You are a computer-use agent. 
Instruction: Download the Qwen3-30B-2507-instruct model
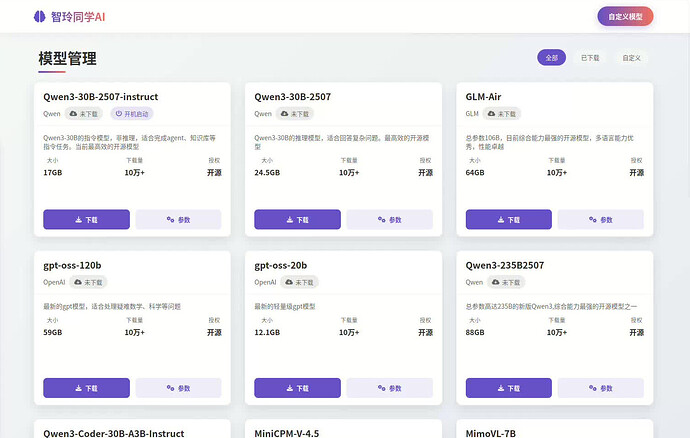coord(86,219)
